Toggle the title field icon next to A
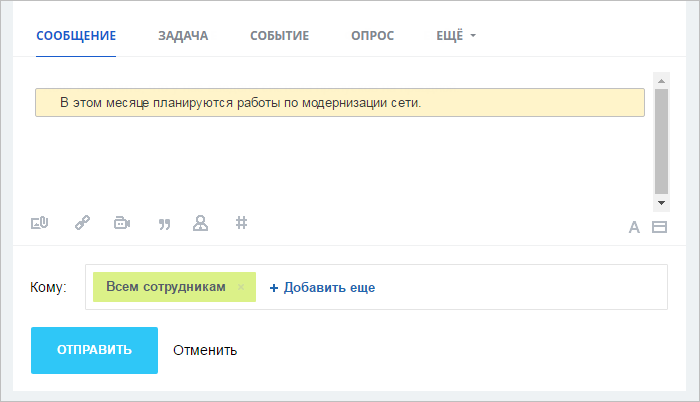 coord(659,227)
